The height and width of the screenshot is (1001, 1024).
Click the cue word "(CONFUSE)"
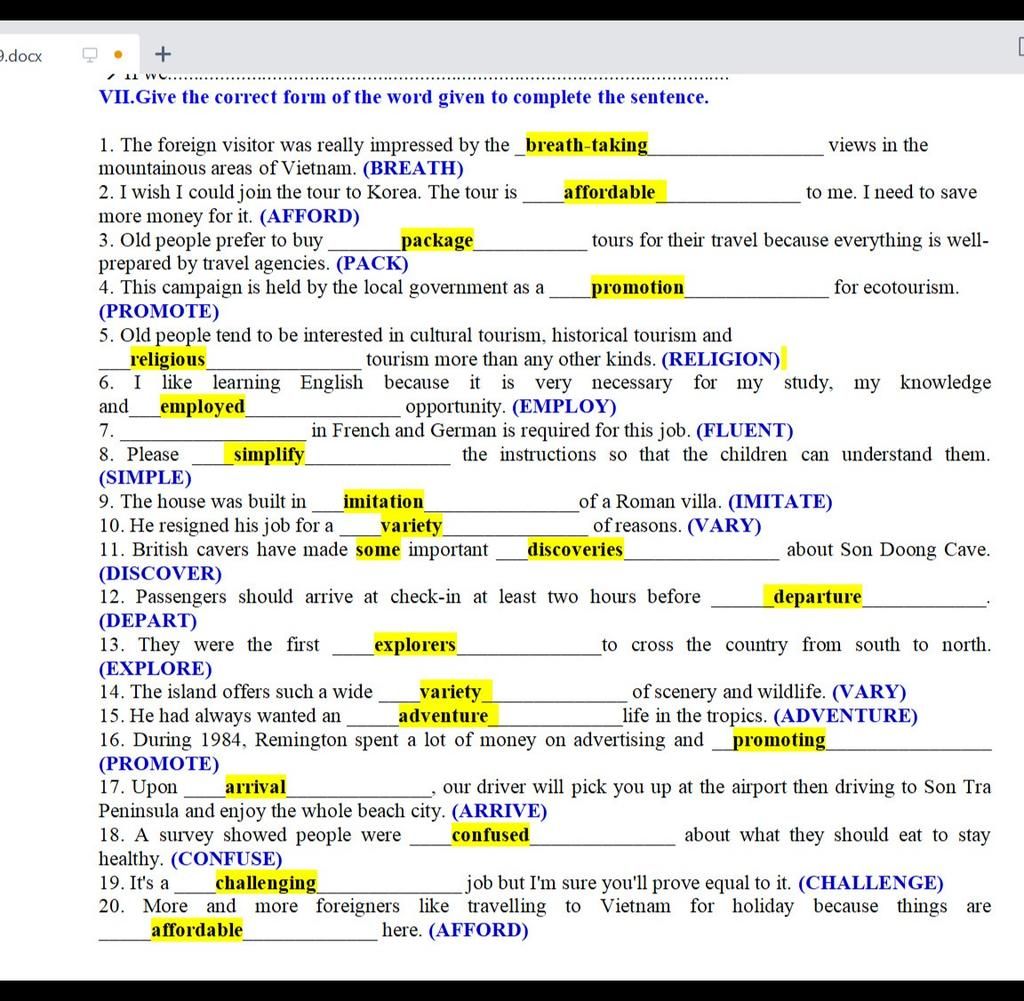click(227, 859)
